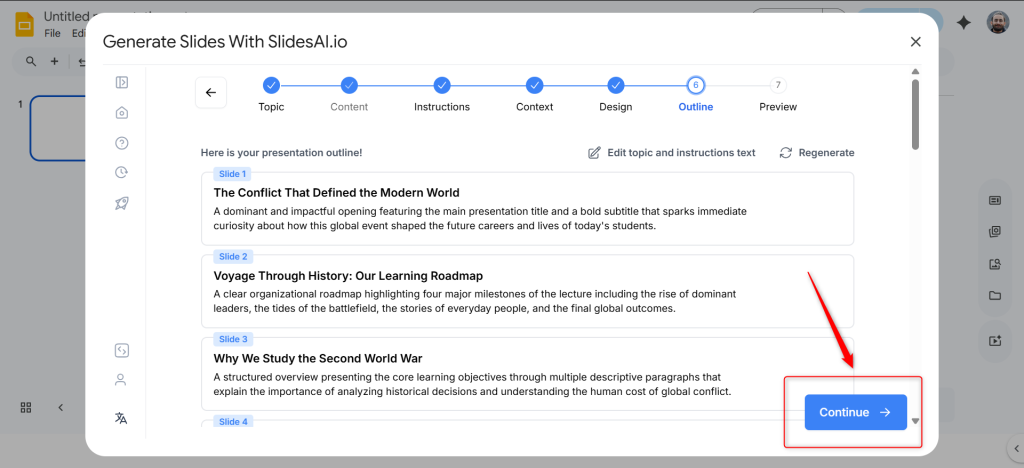This screenshot has height=468, width=1024.
Task: Click 'Here is your presentation outline!' text
Action: tap(281, 153)
